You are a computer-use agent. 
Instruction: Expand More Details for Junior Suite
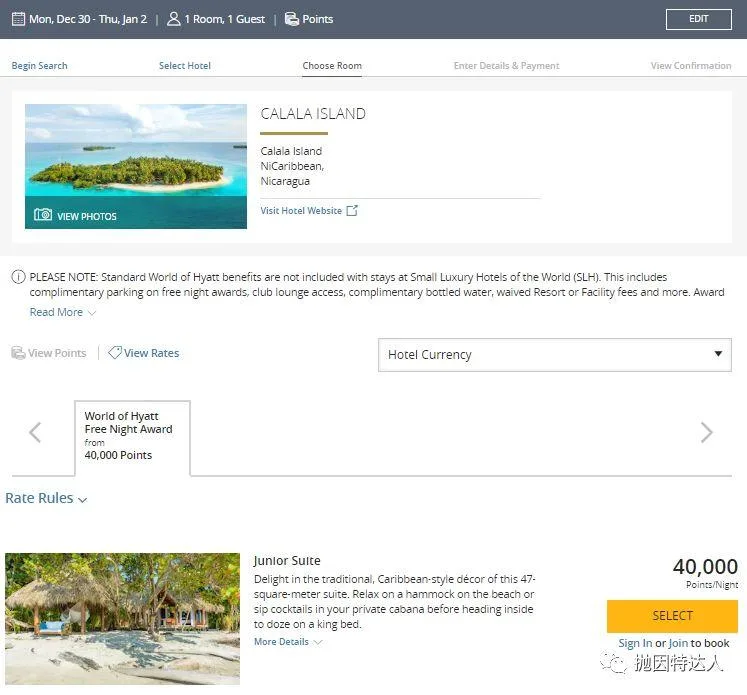[x=288, y=642]
